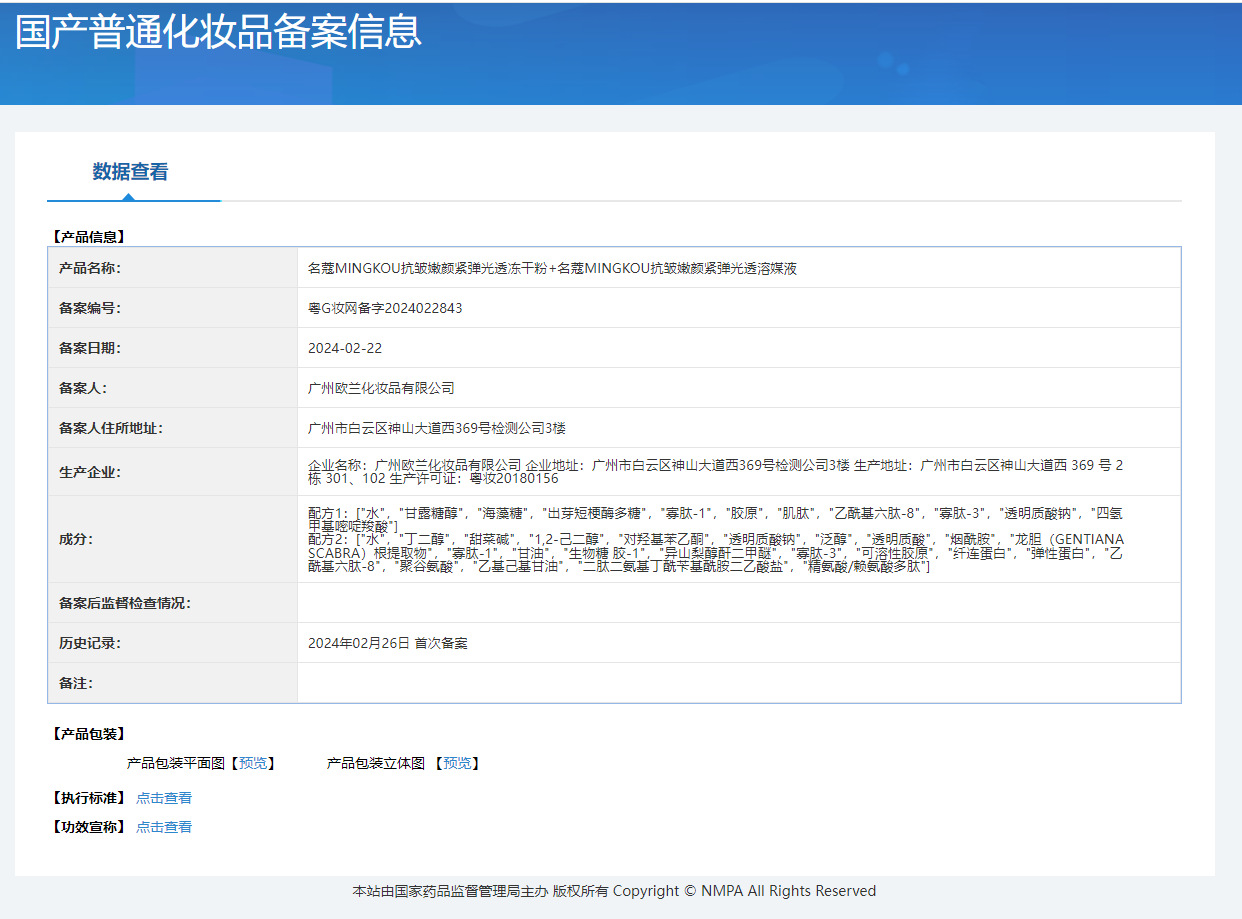This screenshot has height=919, width=1242.
Task: Open 预览 link for 产品包装立体图
Action: click(x=457, y=763)
